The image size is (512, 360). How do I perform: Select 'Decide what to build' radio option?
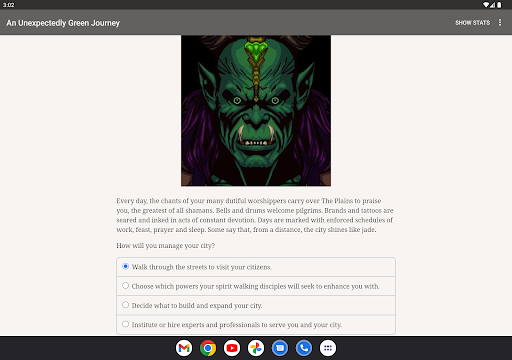pos(256,305)
